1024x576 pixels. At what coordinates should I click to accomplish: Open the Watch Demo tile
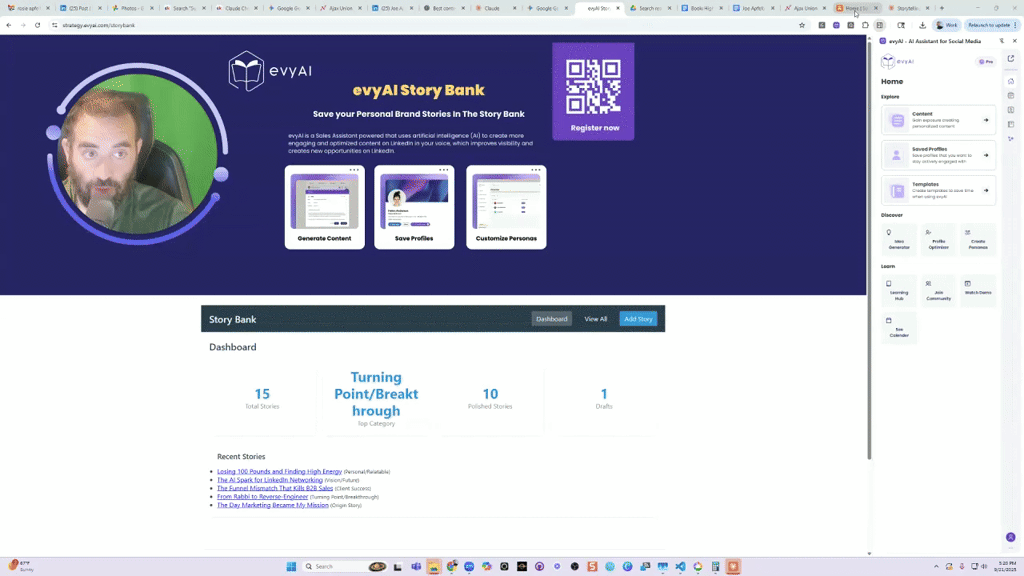coord(978,291)
